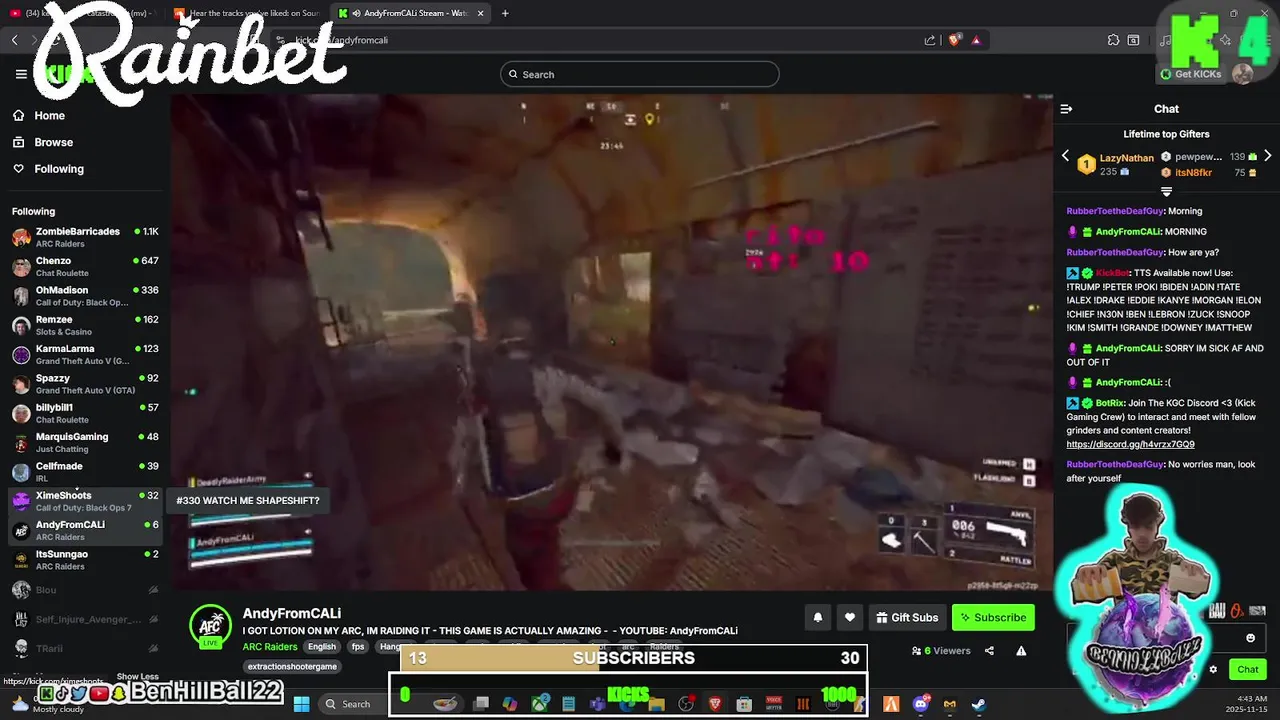Screen dimensions: 1280x720
Task: Open Remzee Slots & Casino channel
Action: click(x=85, y=325)
